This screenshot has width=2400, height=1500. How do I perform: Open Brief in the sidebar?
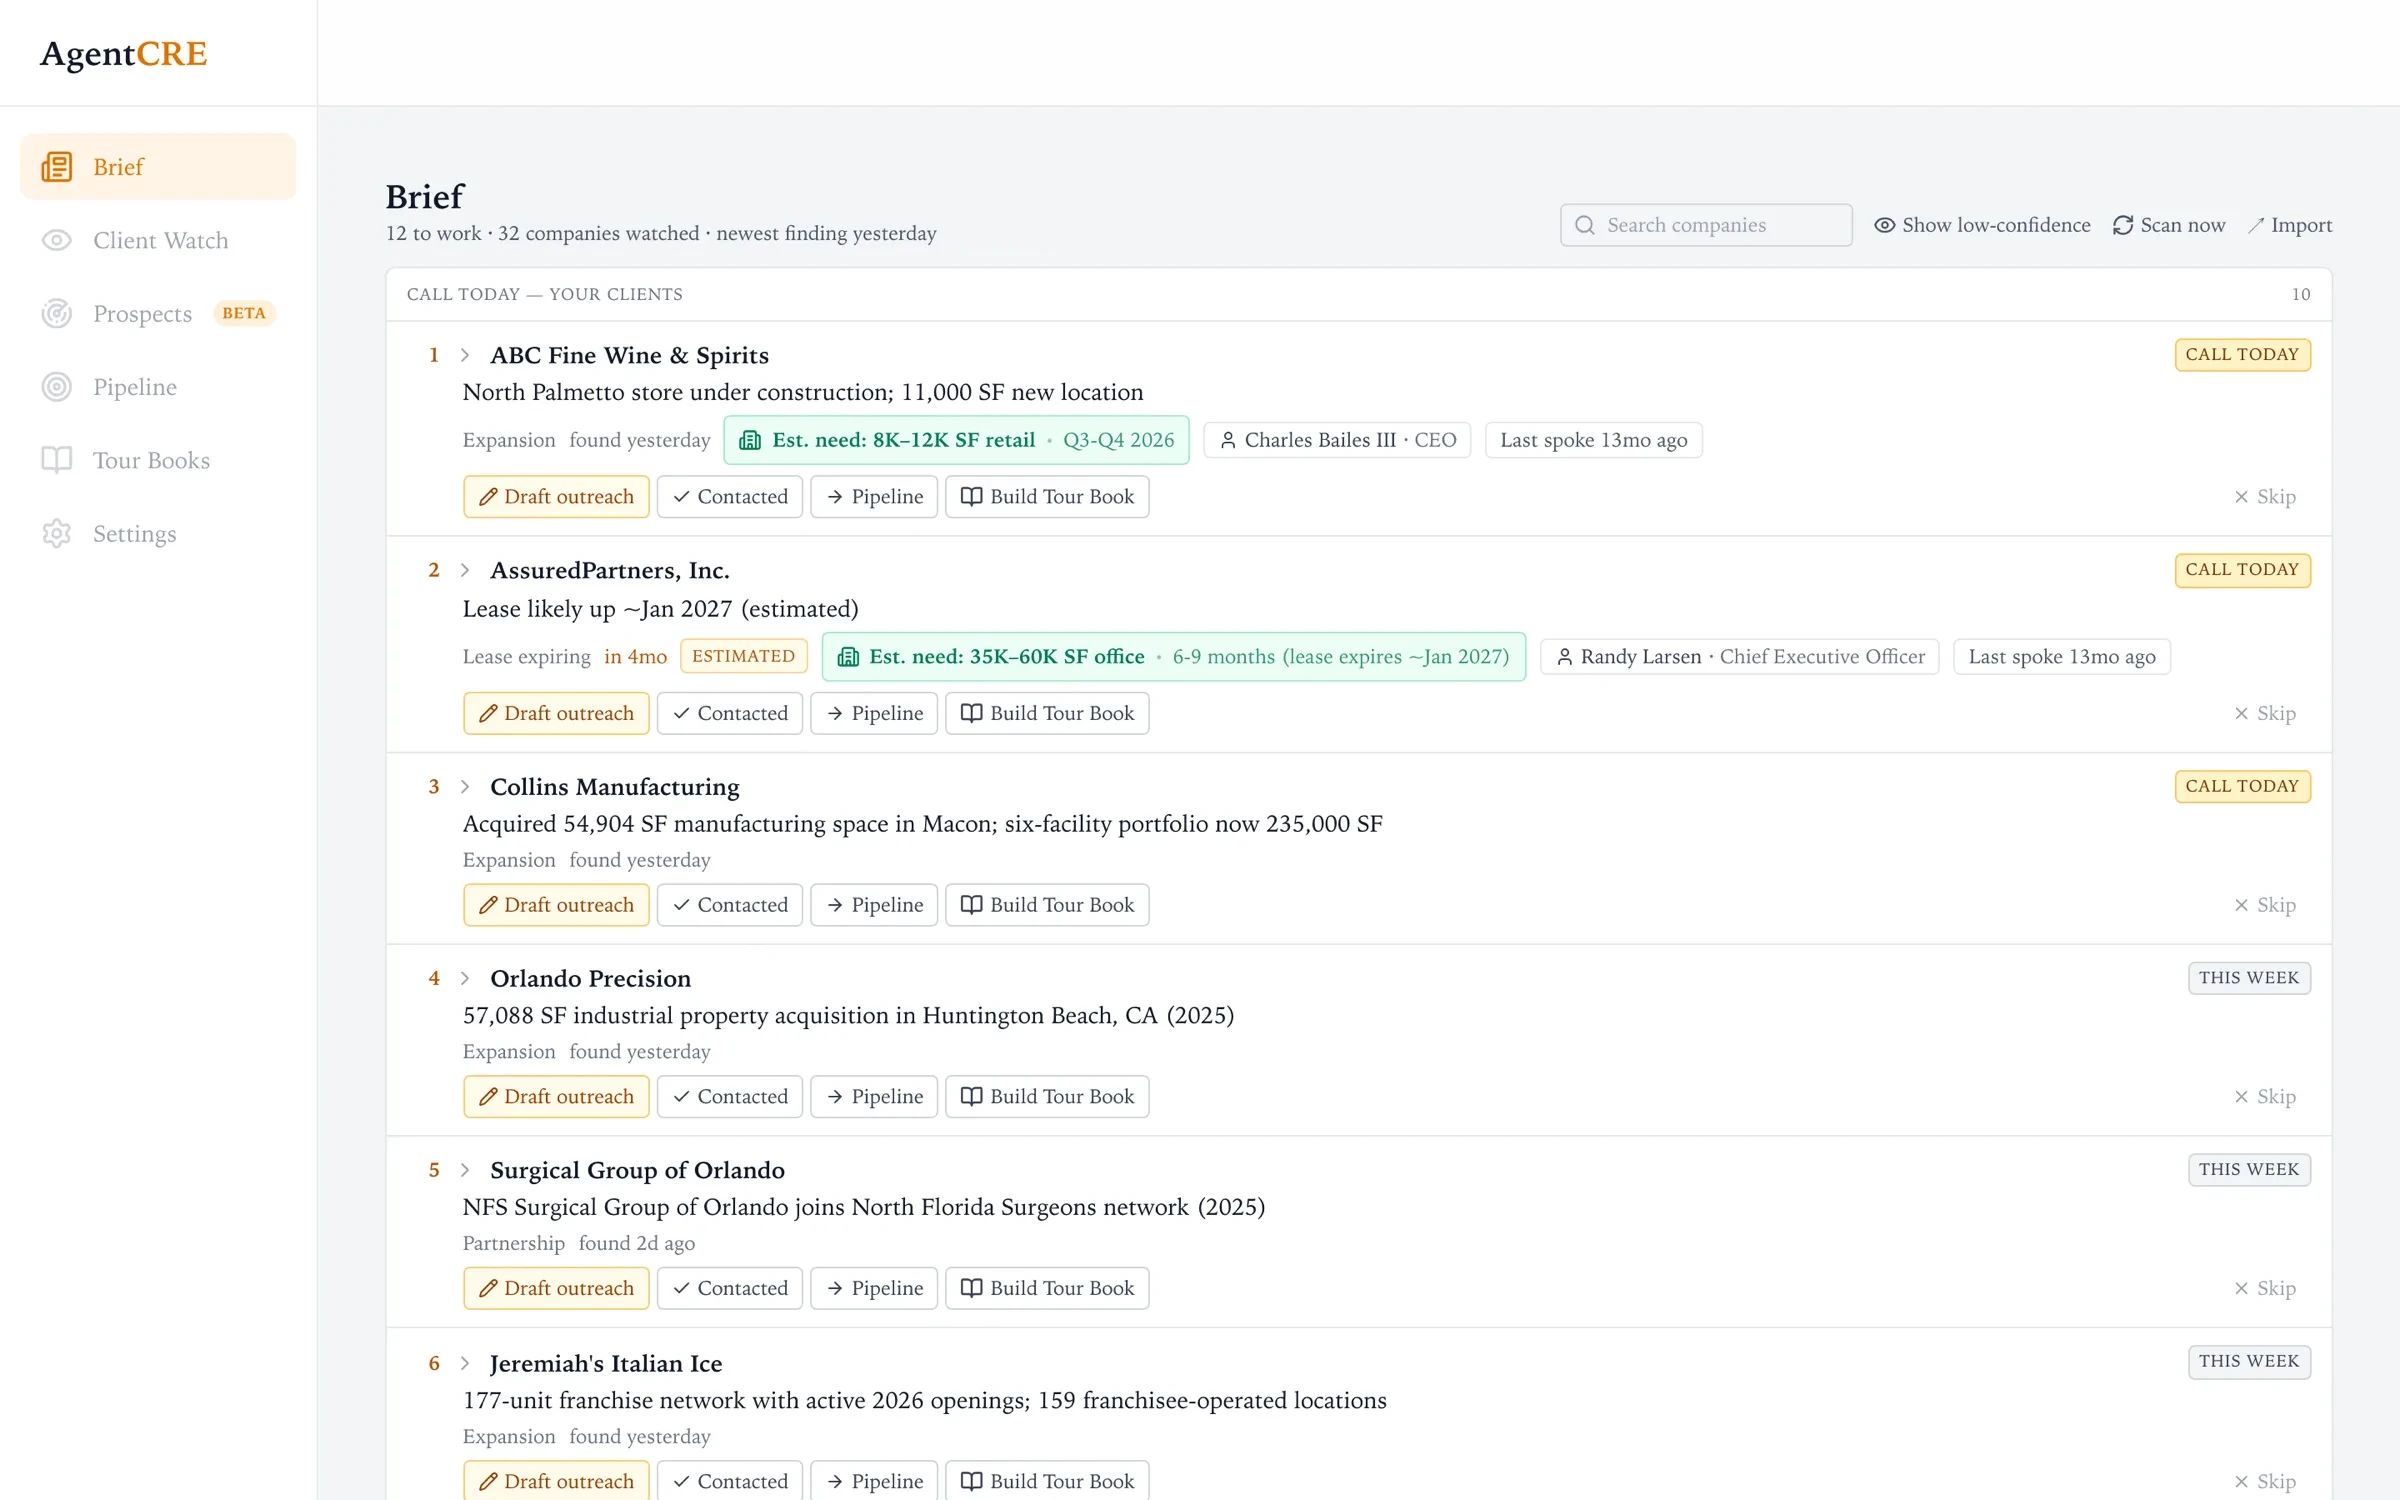(158, 166)
